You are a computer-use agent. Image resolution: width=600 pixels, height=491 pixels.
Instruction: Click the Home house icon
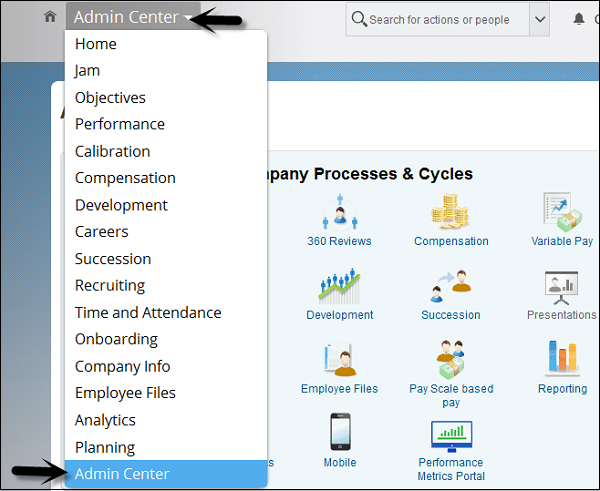pos(50,17)
